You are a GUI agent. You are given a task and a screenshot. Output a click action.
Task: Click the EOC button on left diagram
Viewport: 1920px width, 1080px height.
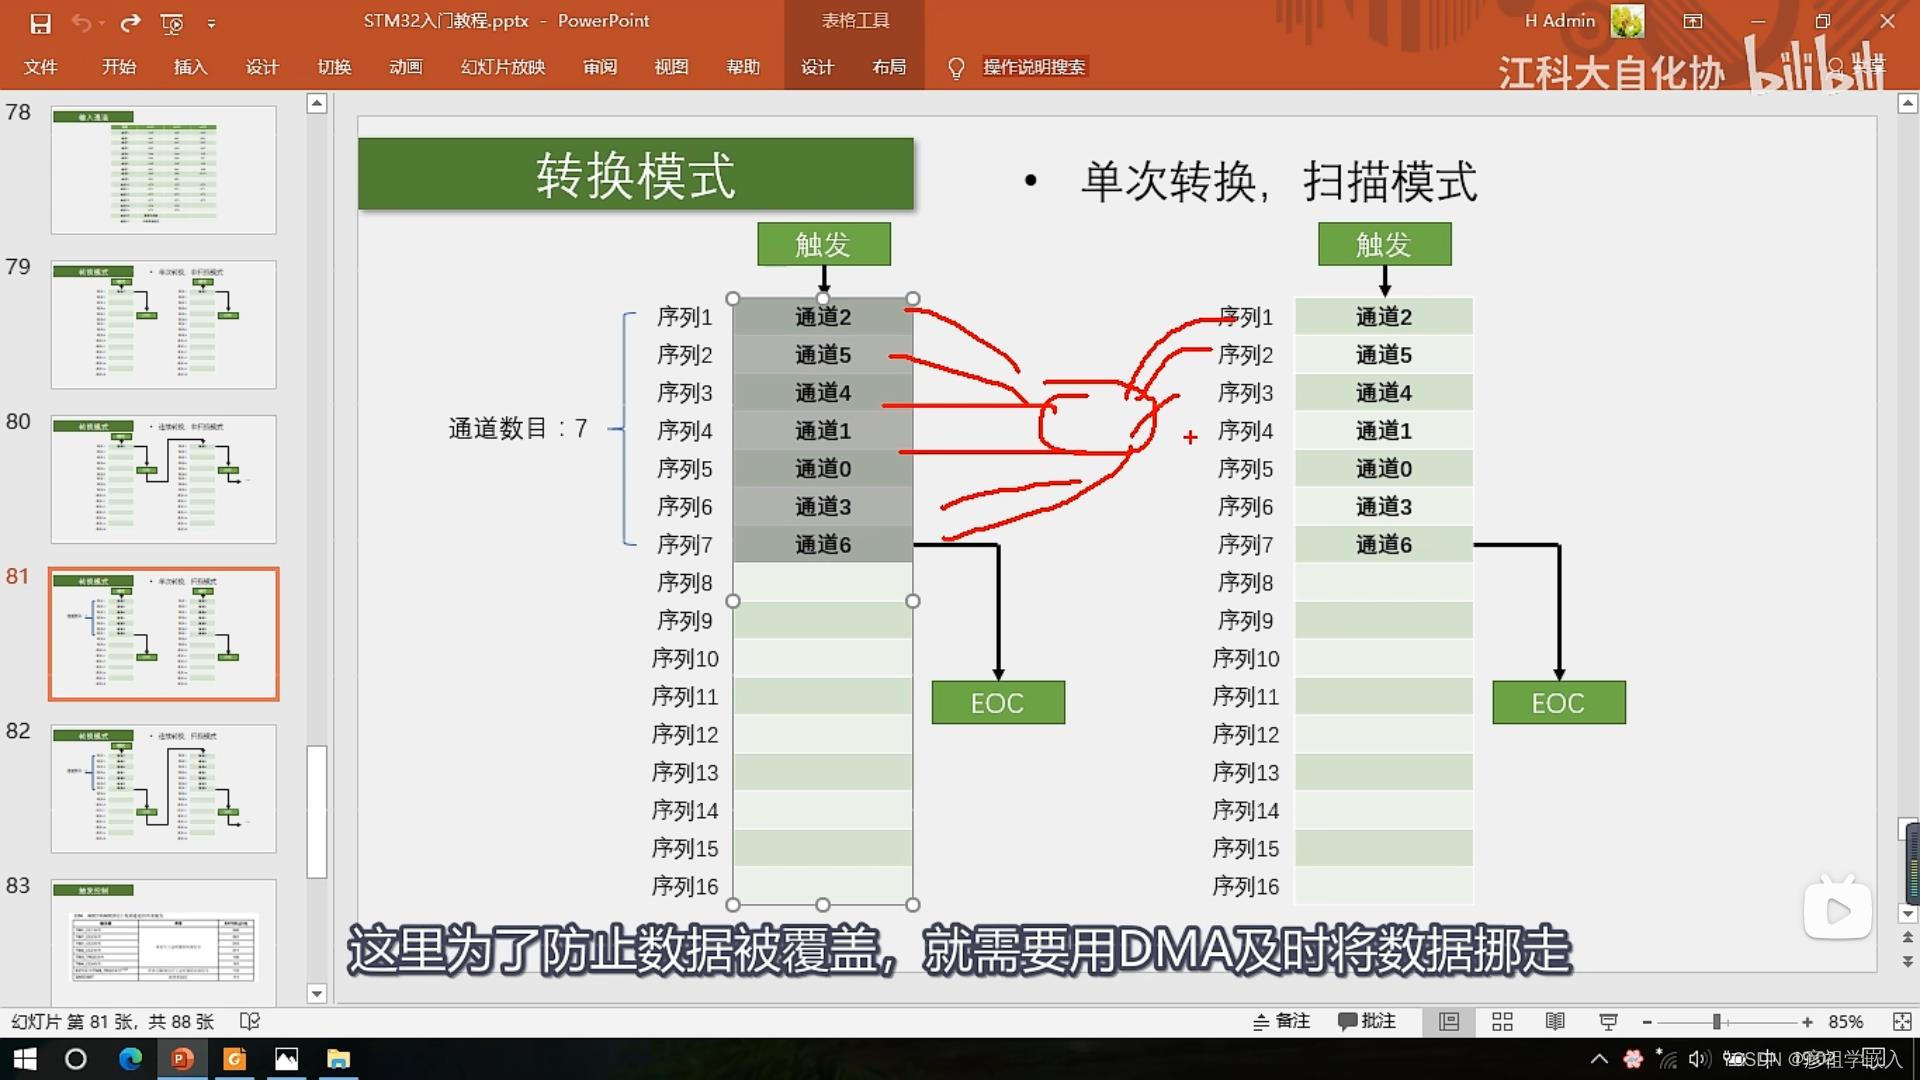click(x=996, y=702)
